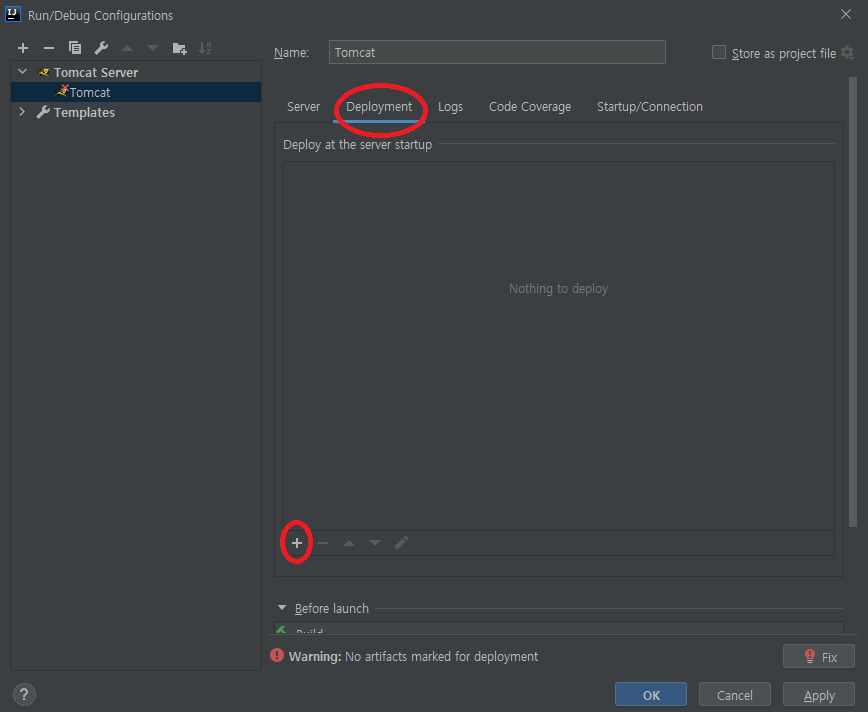Collapse the Before launch section
This screenshot has width=868, height=712.
pyautogui.click(x=282, y=608)
